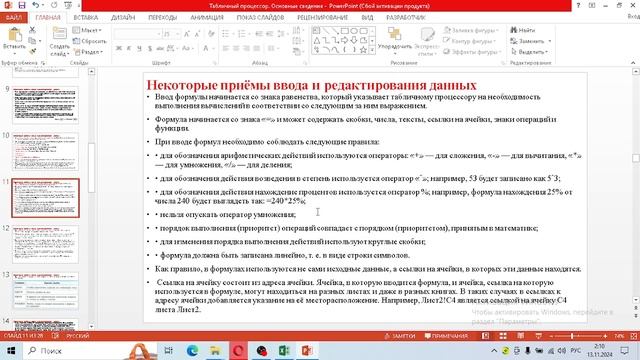The width and height of the screenshot is (640, 360).
Task: Click the Cut scissors icon
Action: tap(32, 30)
